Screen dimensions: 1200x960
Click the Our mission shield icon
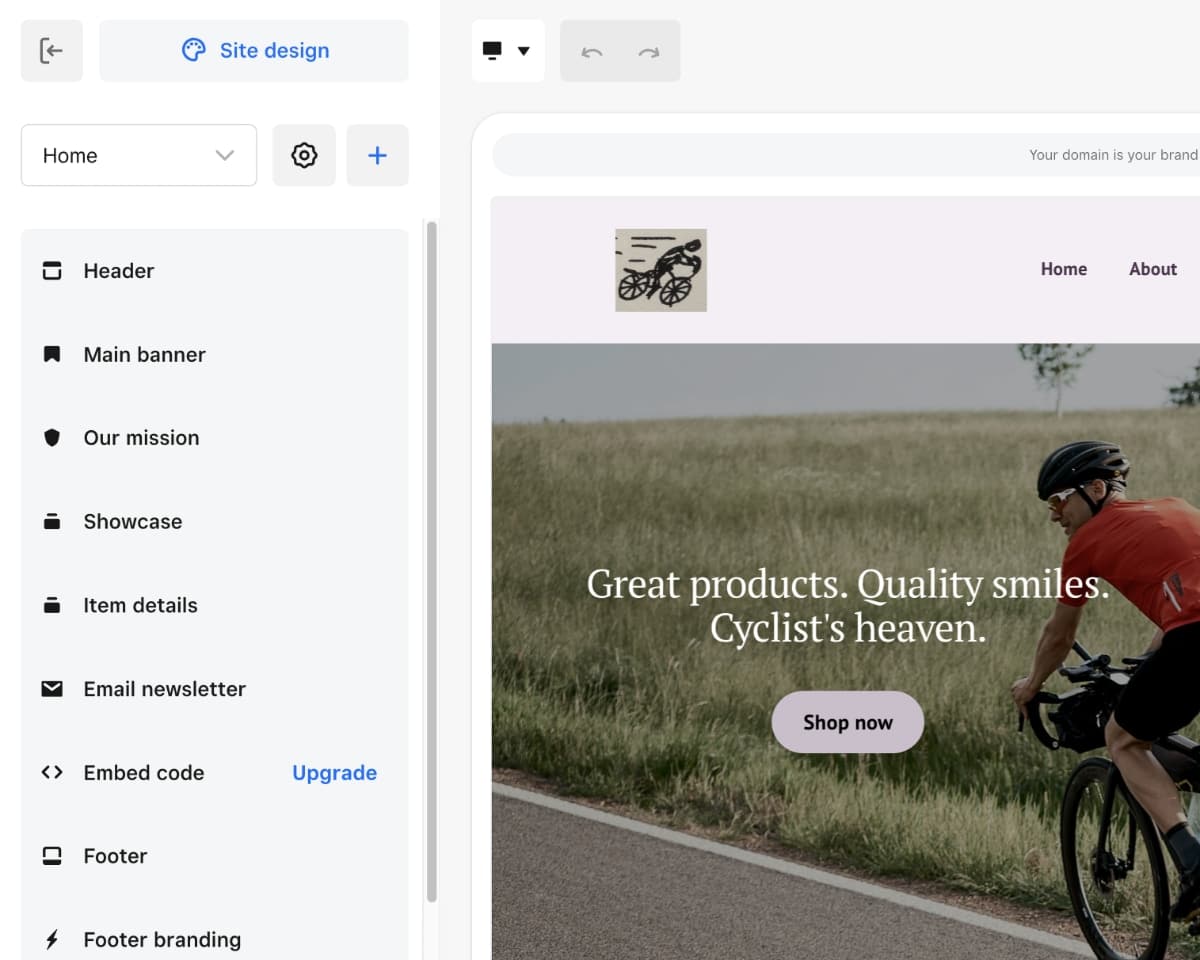pos(52,438)
